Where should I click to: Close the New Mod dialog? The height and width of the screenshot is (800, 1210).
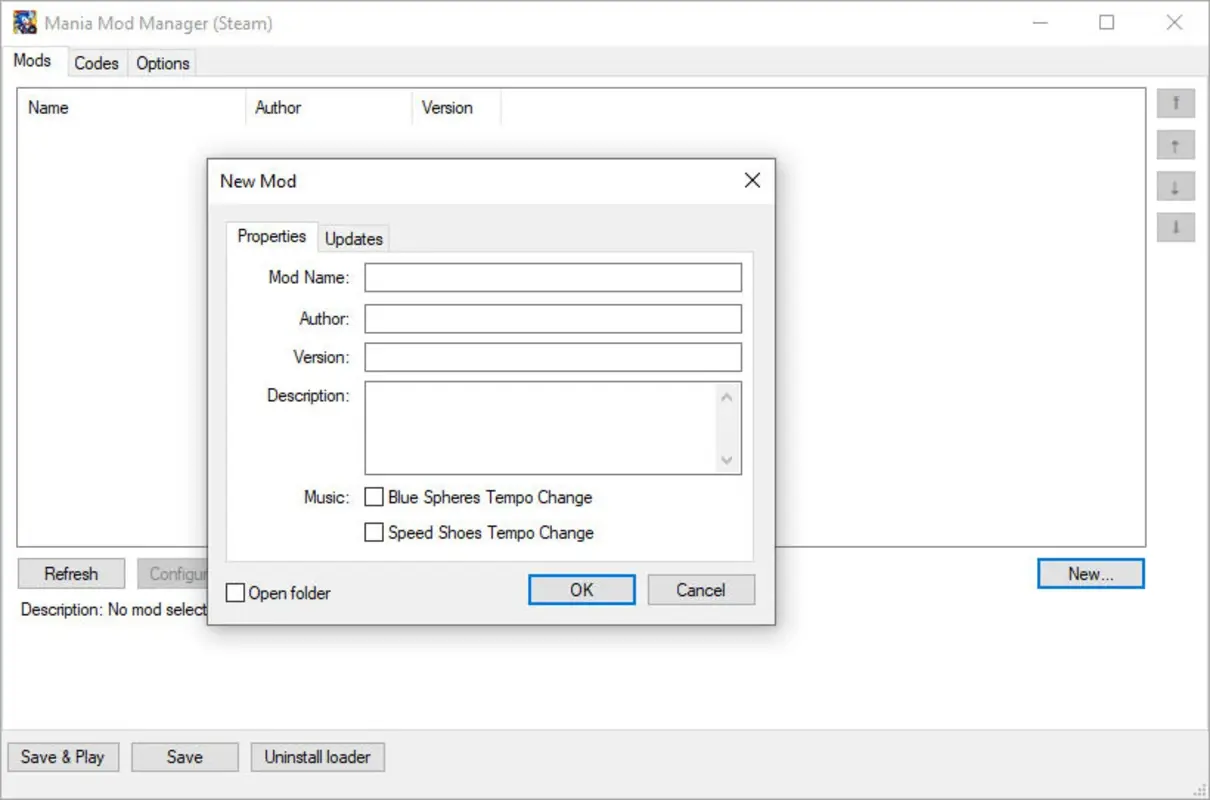tap(752, 181)
